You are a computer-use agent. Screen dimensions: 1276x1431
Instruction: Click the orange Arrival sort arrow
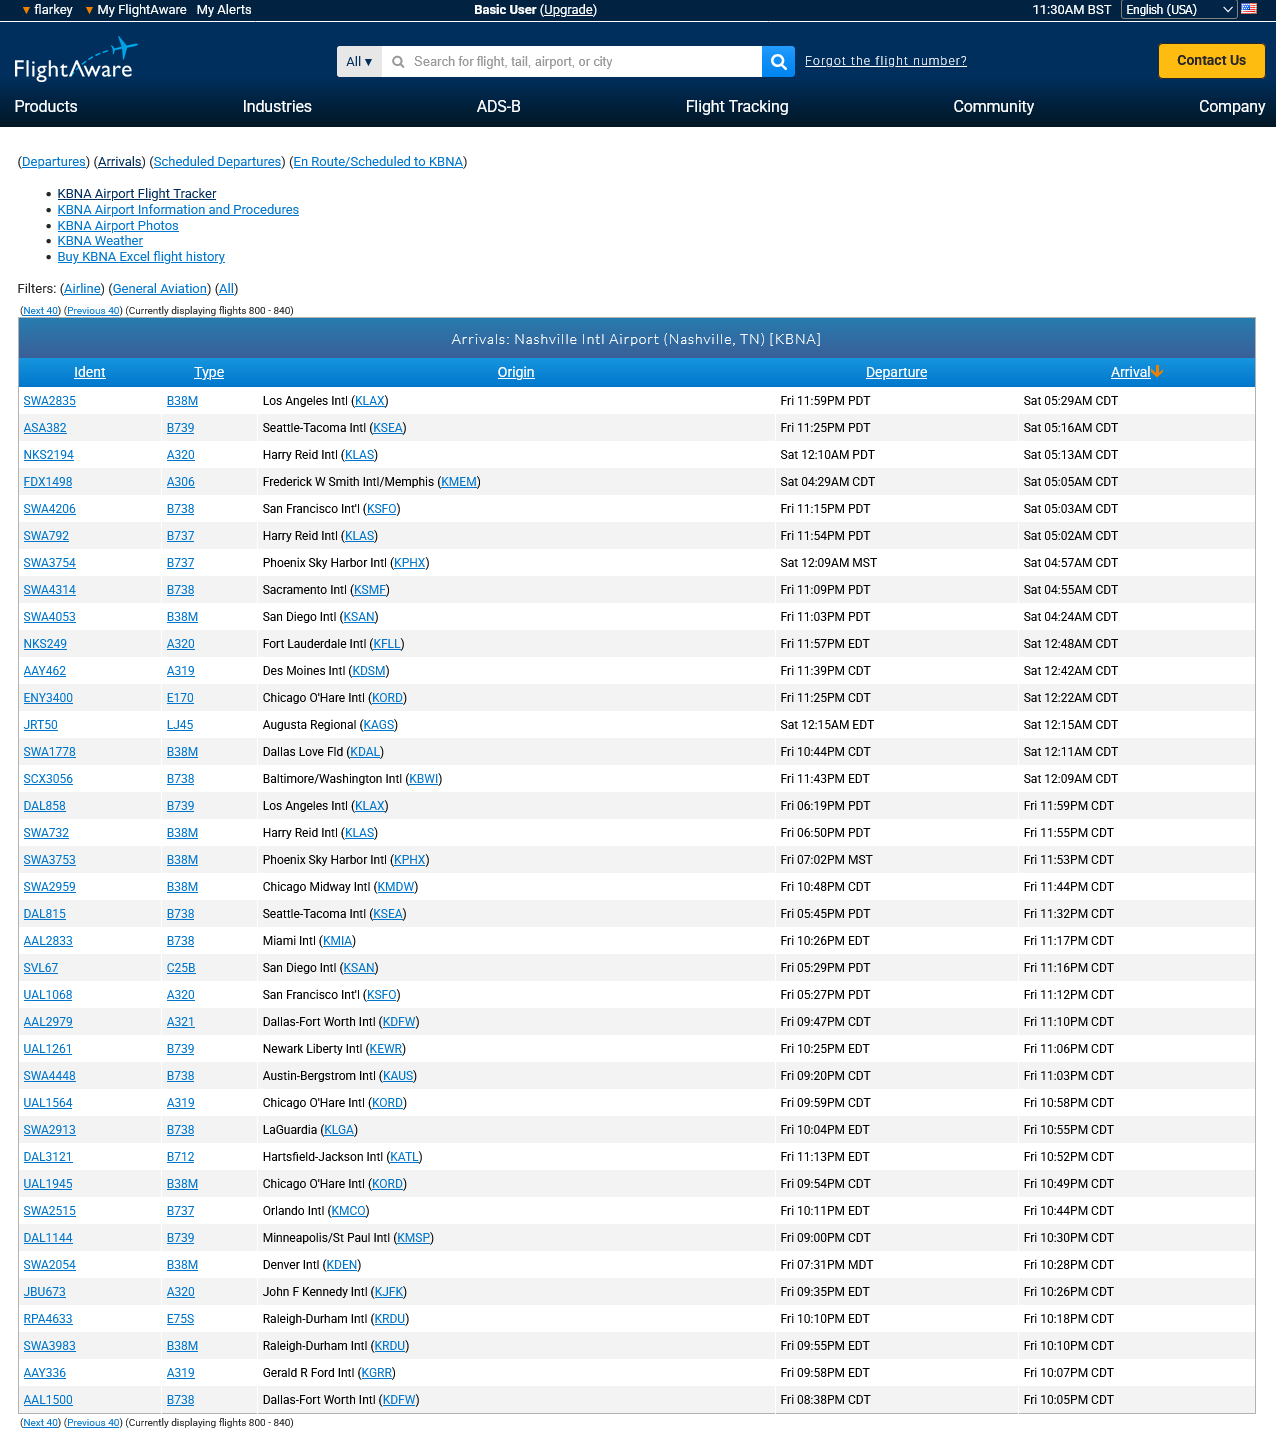(x=1158, y=372)
